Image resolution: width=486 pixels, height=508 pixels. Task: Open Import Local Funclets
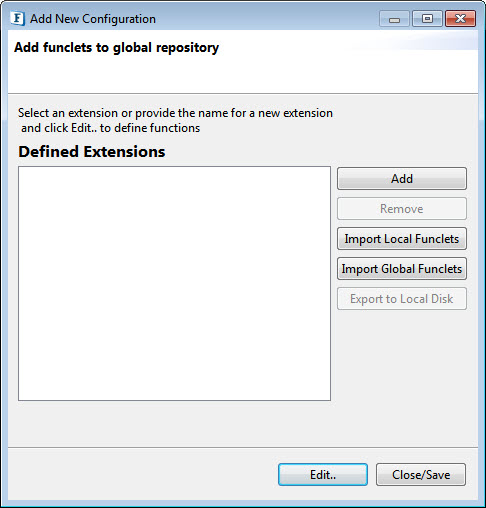(x=402, y=239)
